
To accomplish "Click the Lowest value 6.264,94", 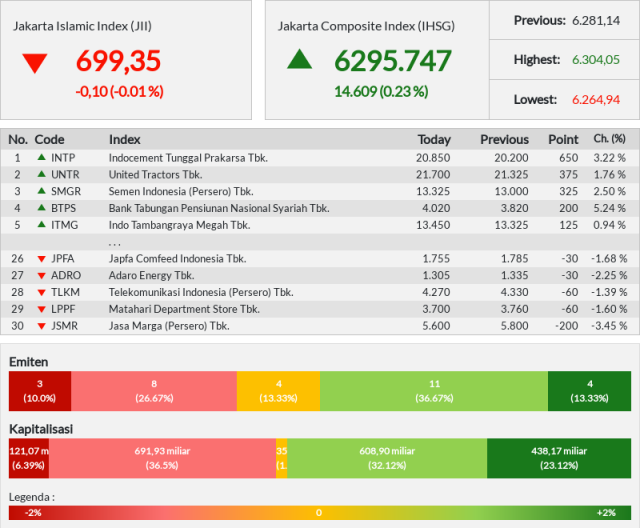I will pyautogui.click(x=596, y=100).
